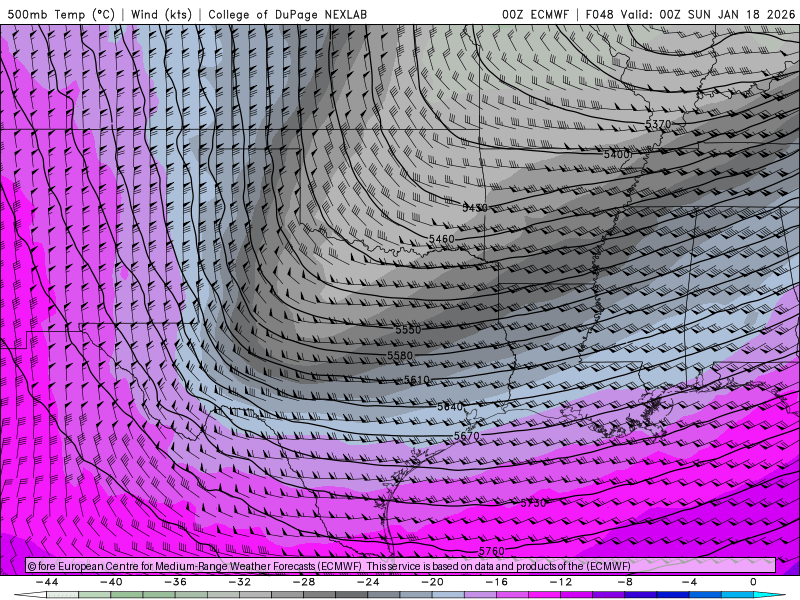Click the "500mb Temp (°C)" title text
Viewport: 800px width, 600px height.
pyautogui.click(x=61, y=14)
